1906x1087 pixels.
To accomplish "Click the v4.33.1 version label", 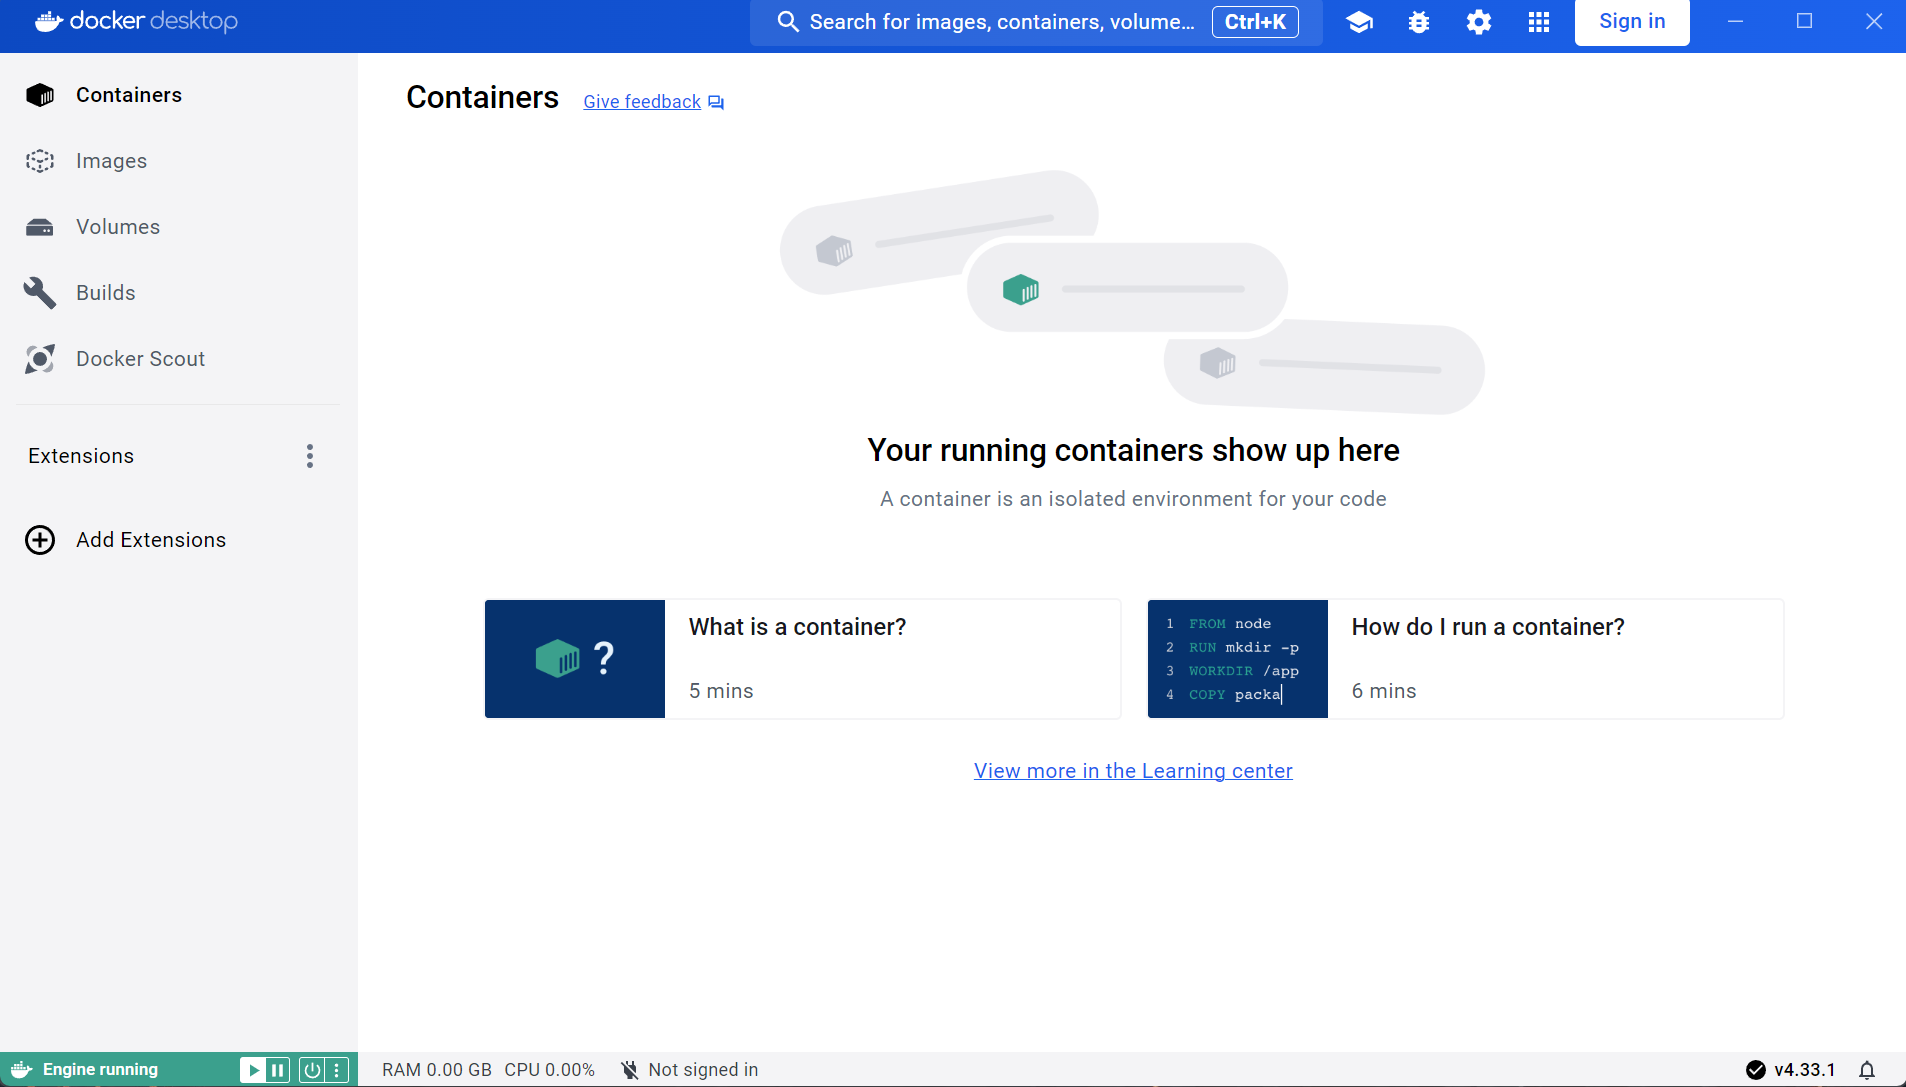I will pyautogui.click(x=1805, y=1070).
